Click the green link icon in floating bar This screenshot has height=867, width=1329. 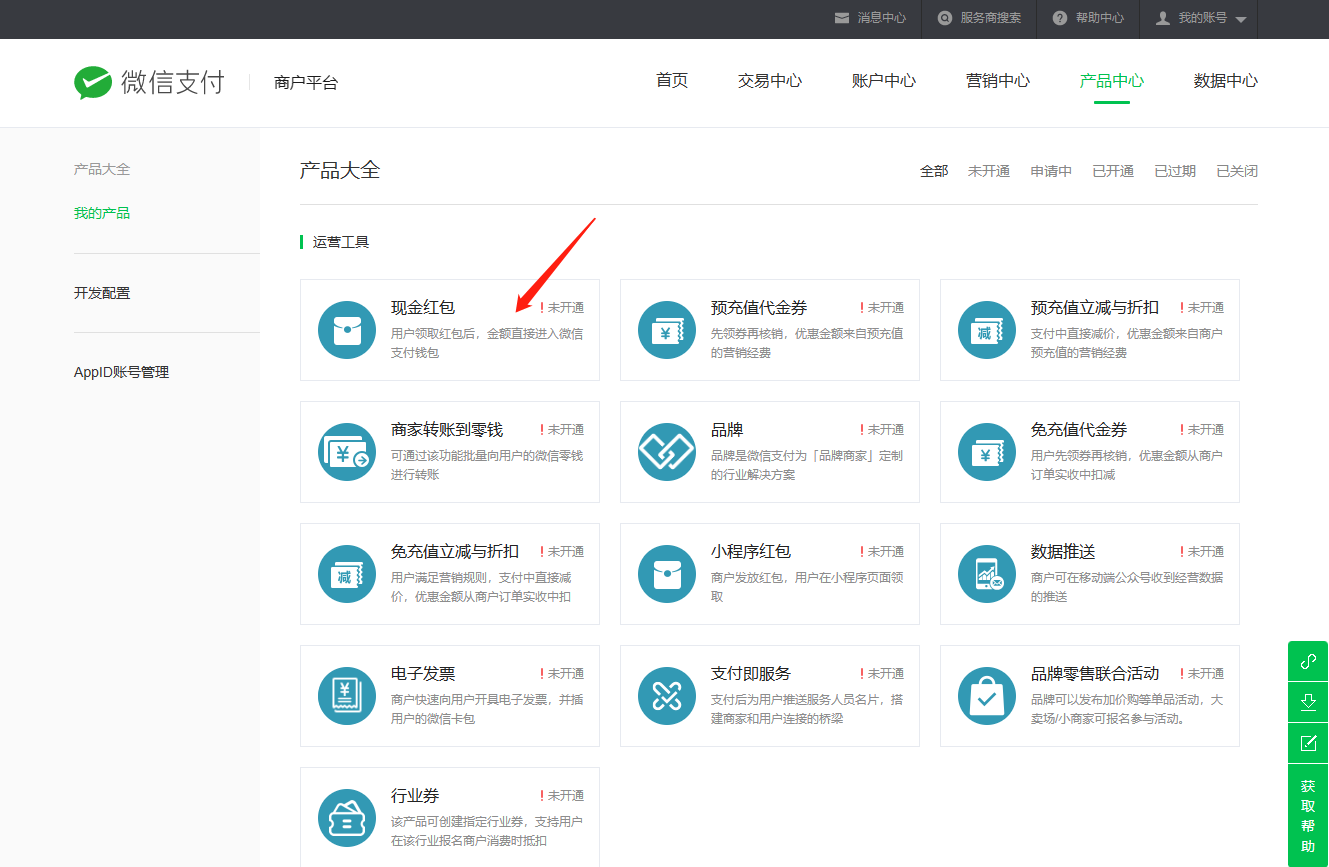point(1308,661)
